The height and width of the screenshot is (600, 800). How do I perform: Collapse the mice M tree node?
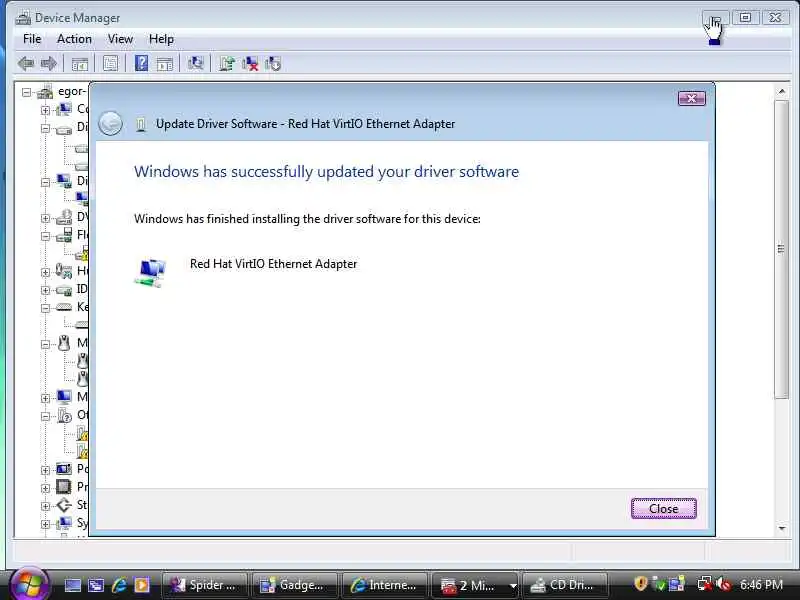point(45,344)
